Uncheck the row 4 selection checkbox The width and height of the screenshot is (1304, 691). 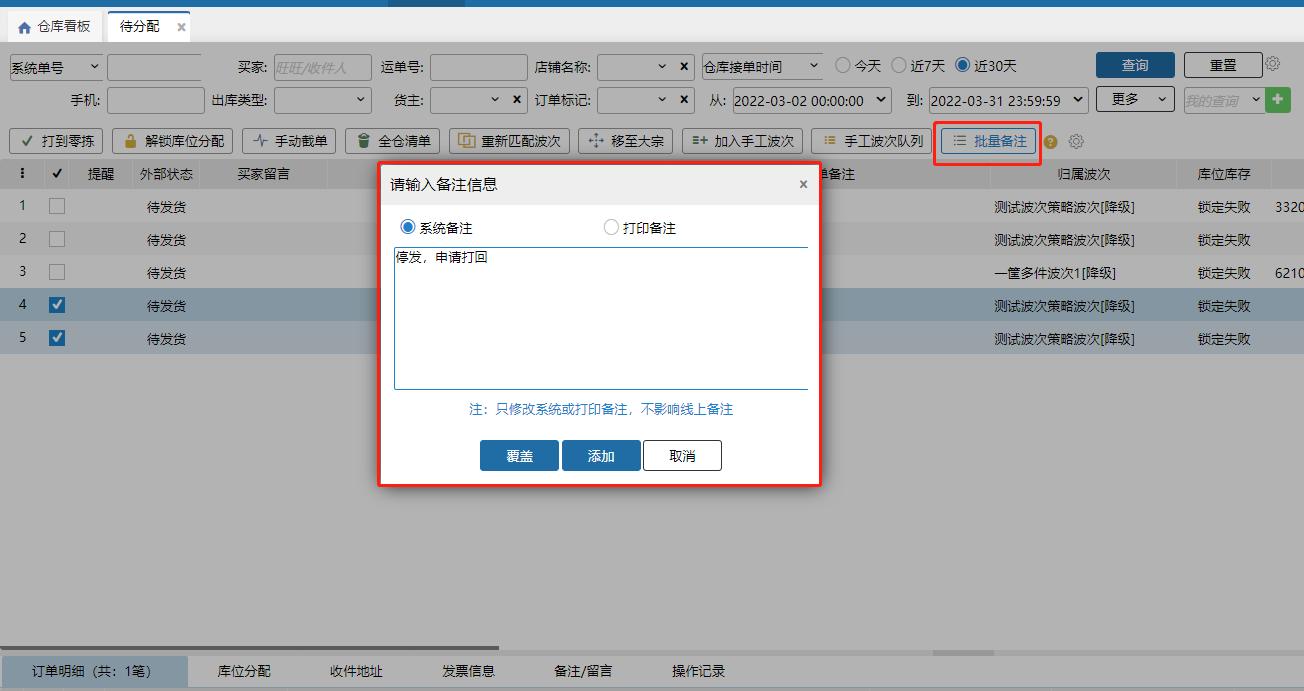[x=56, y=305]
